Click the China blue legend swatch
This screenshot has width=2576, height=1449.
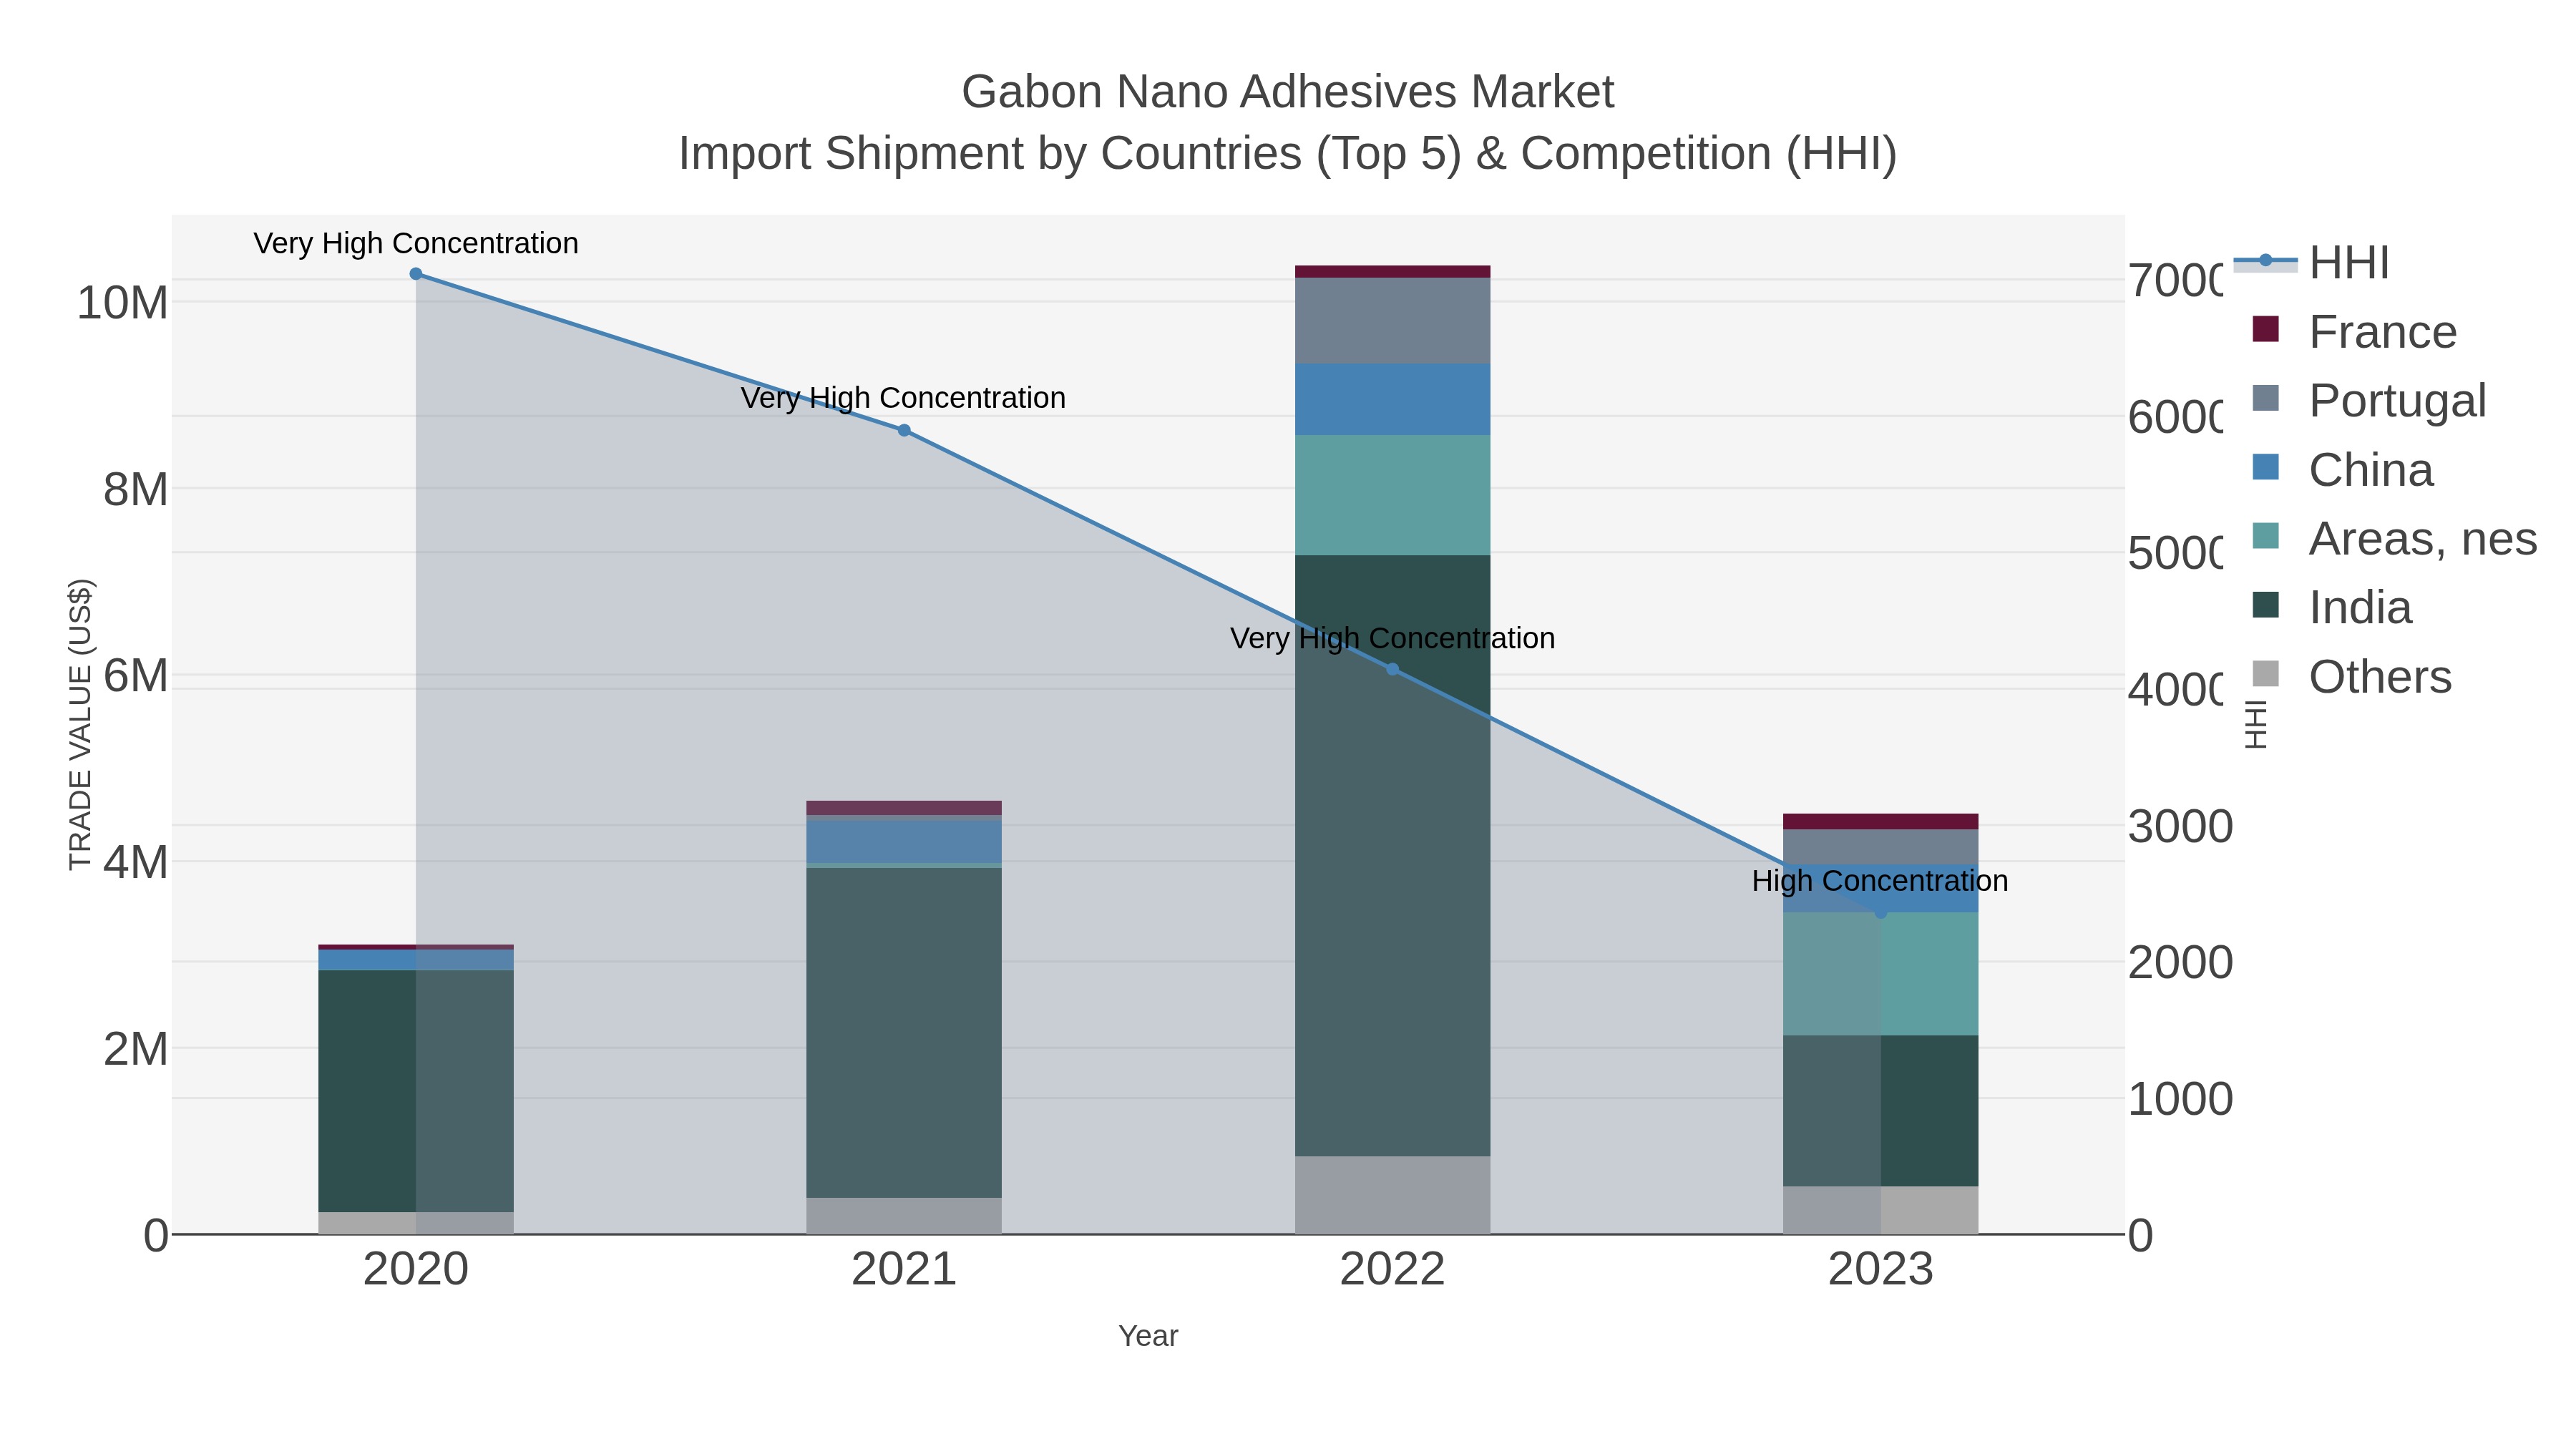[x=2265, y=467]
